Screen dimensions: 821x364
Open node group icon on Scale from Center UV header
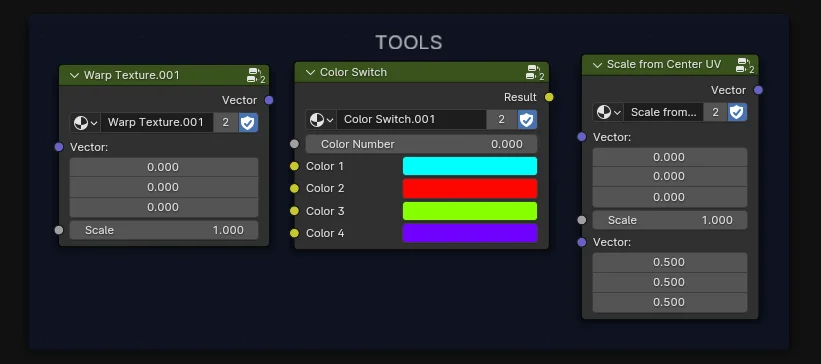tap(745, 65)
